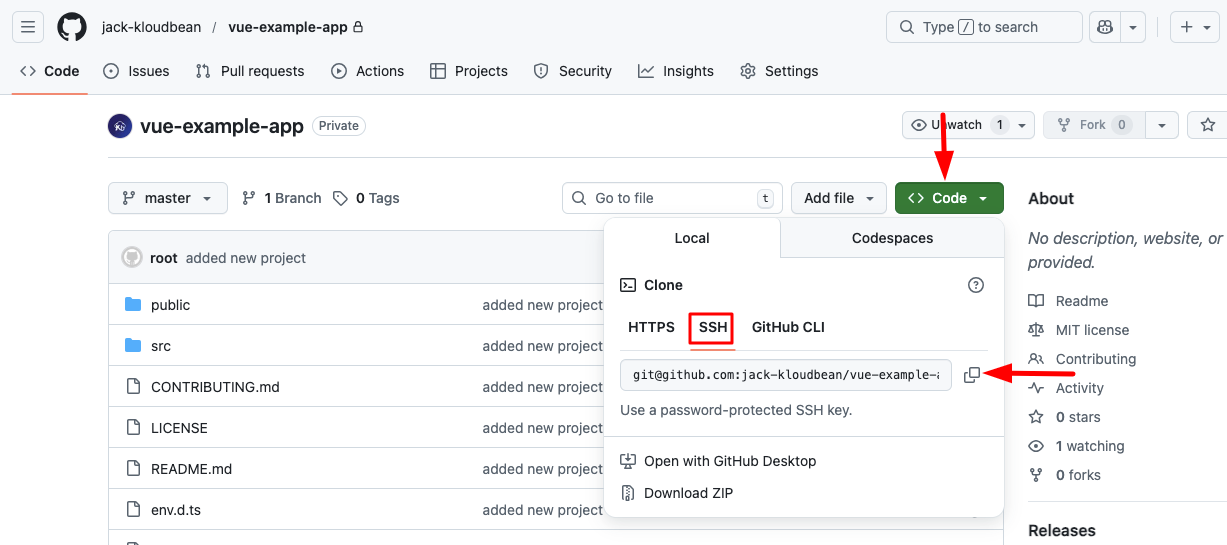Open the Add file dropdown

coord(839,198)
